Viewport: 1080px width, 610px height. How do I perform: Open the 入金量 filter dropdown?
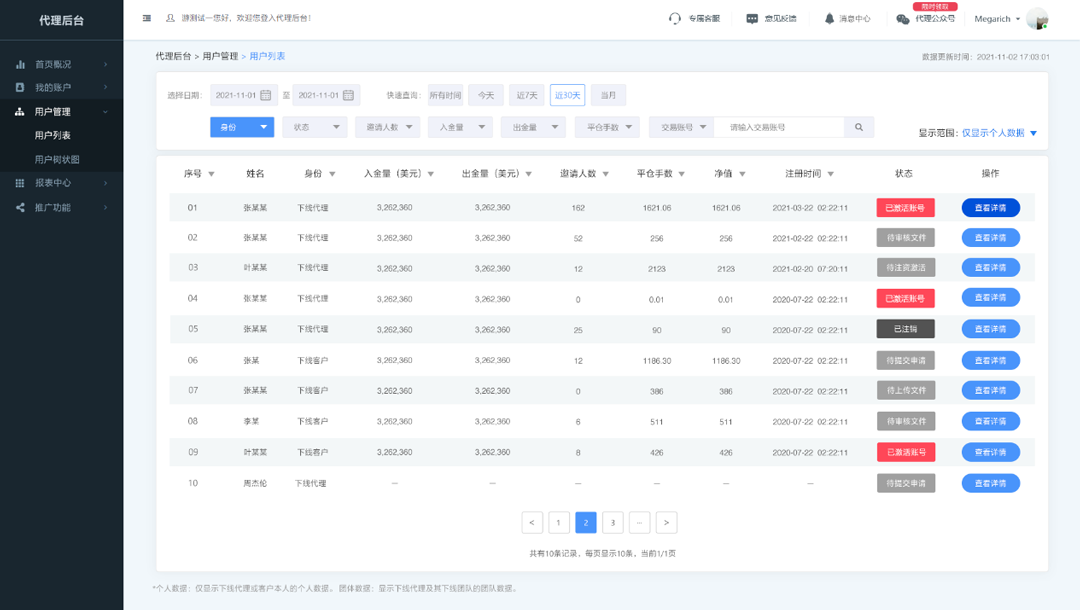coord(461,127)
